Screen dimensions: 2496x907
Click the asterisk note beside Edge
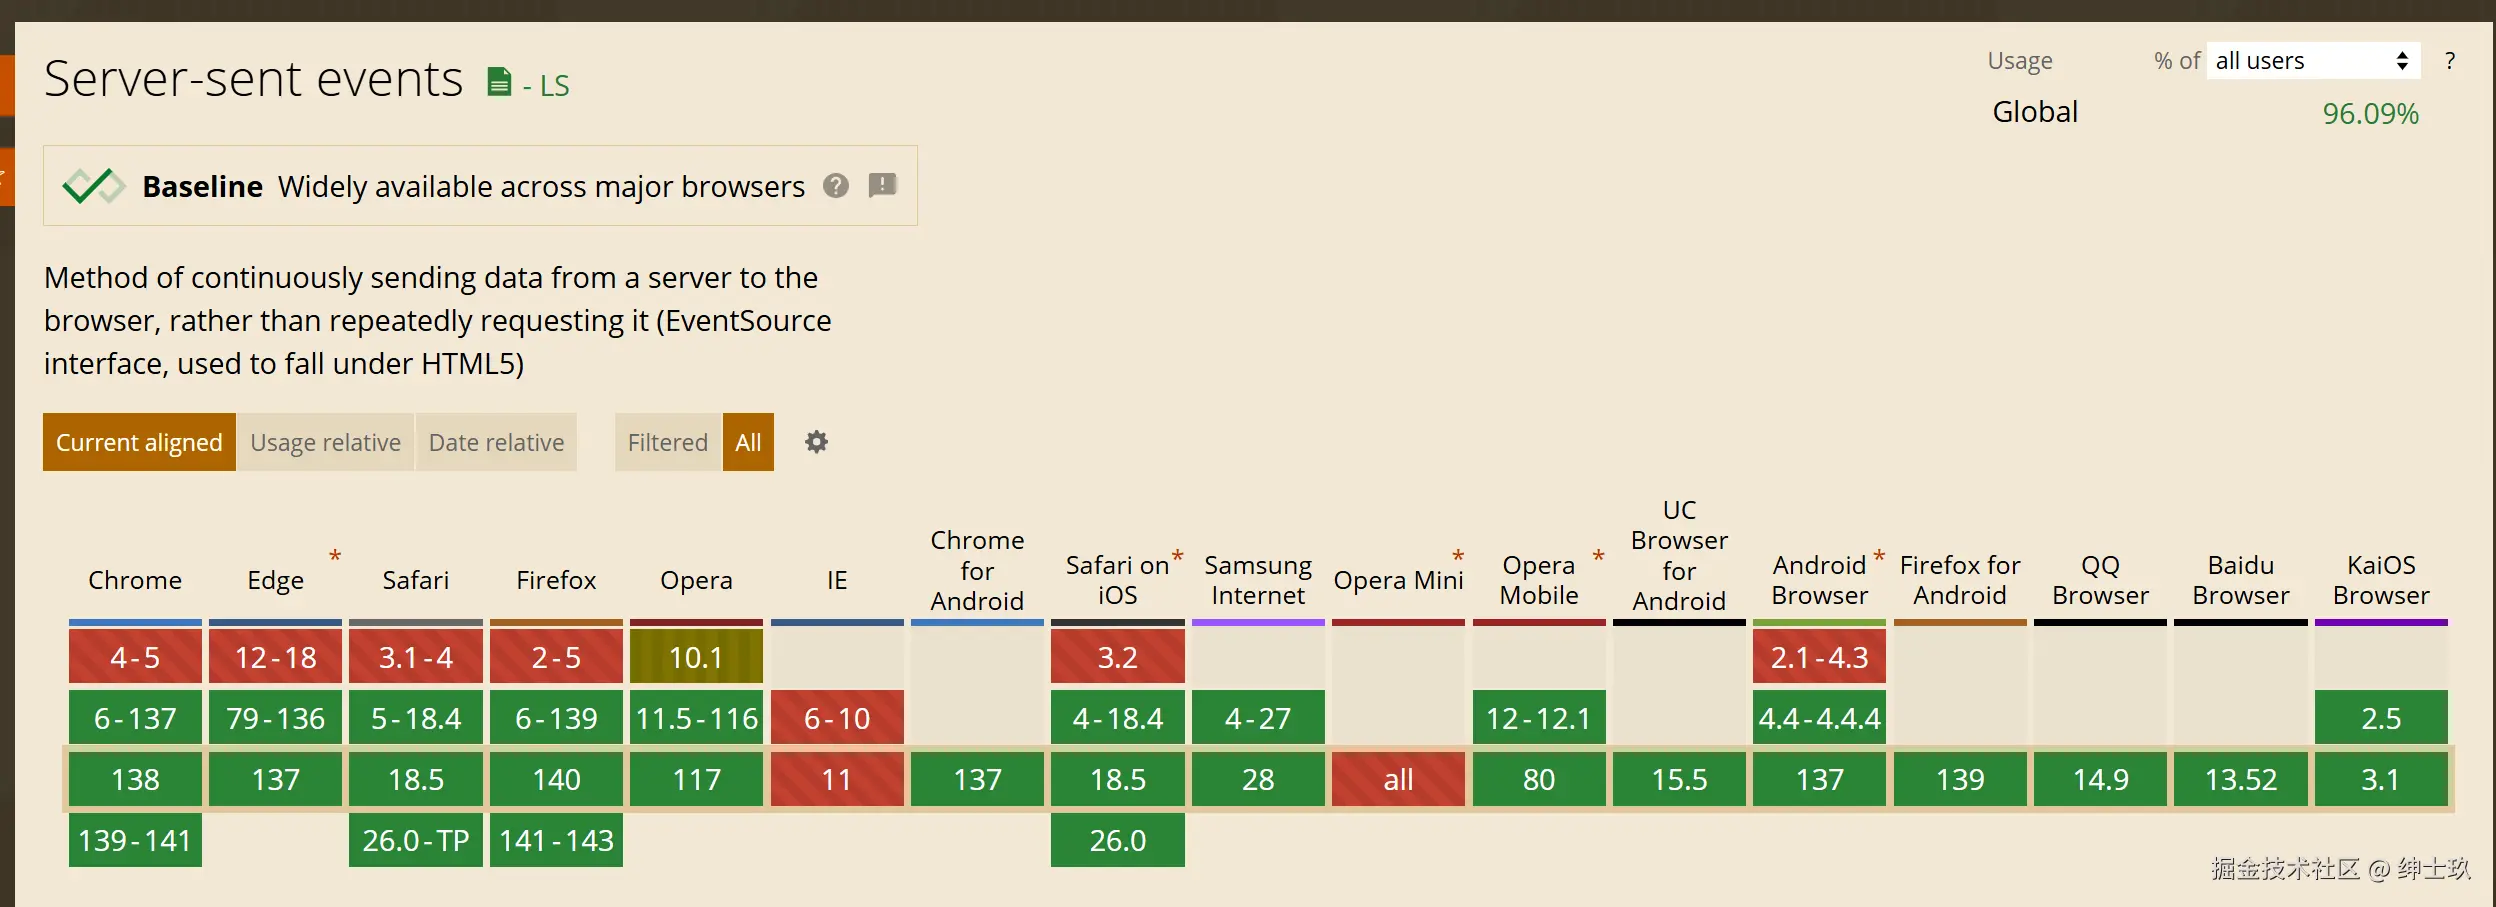tap(335, 556)
